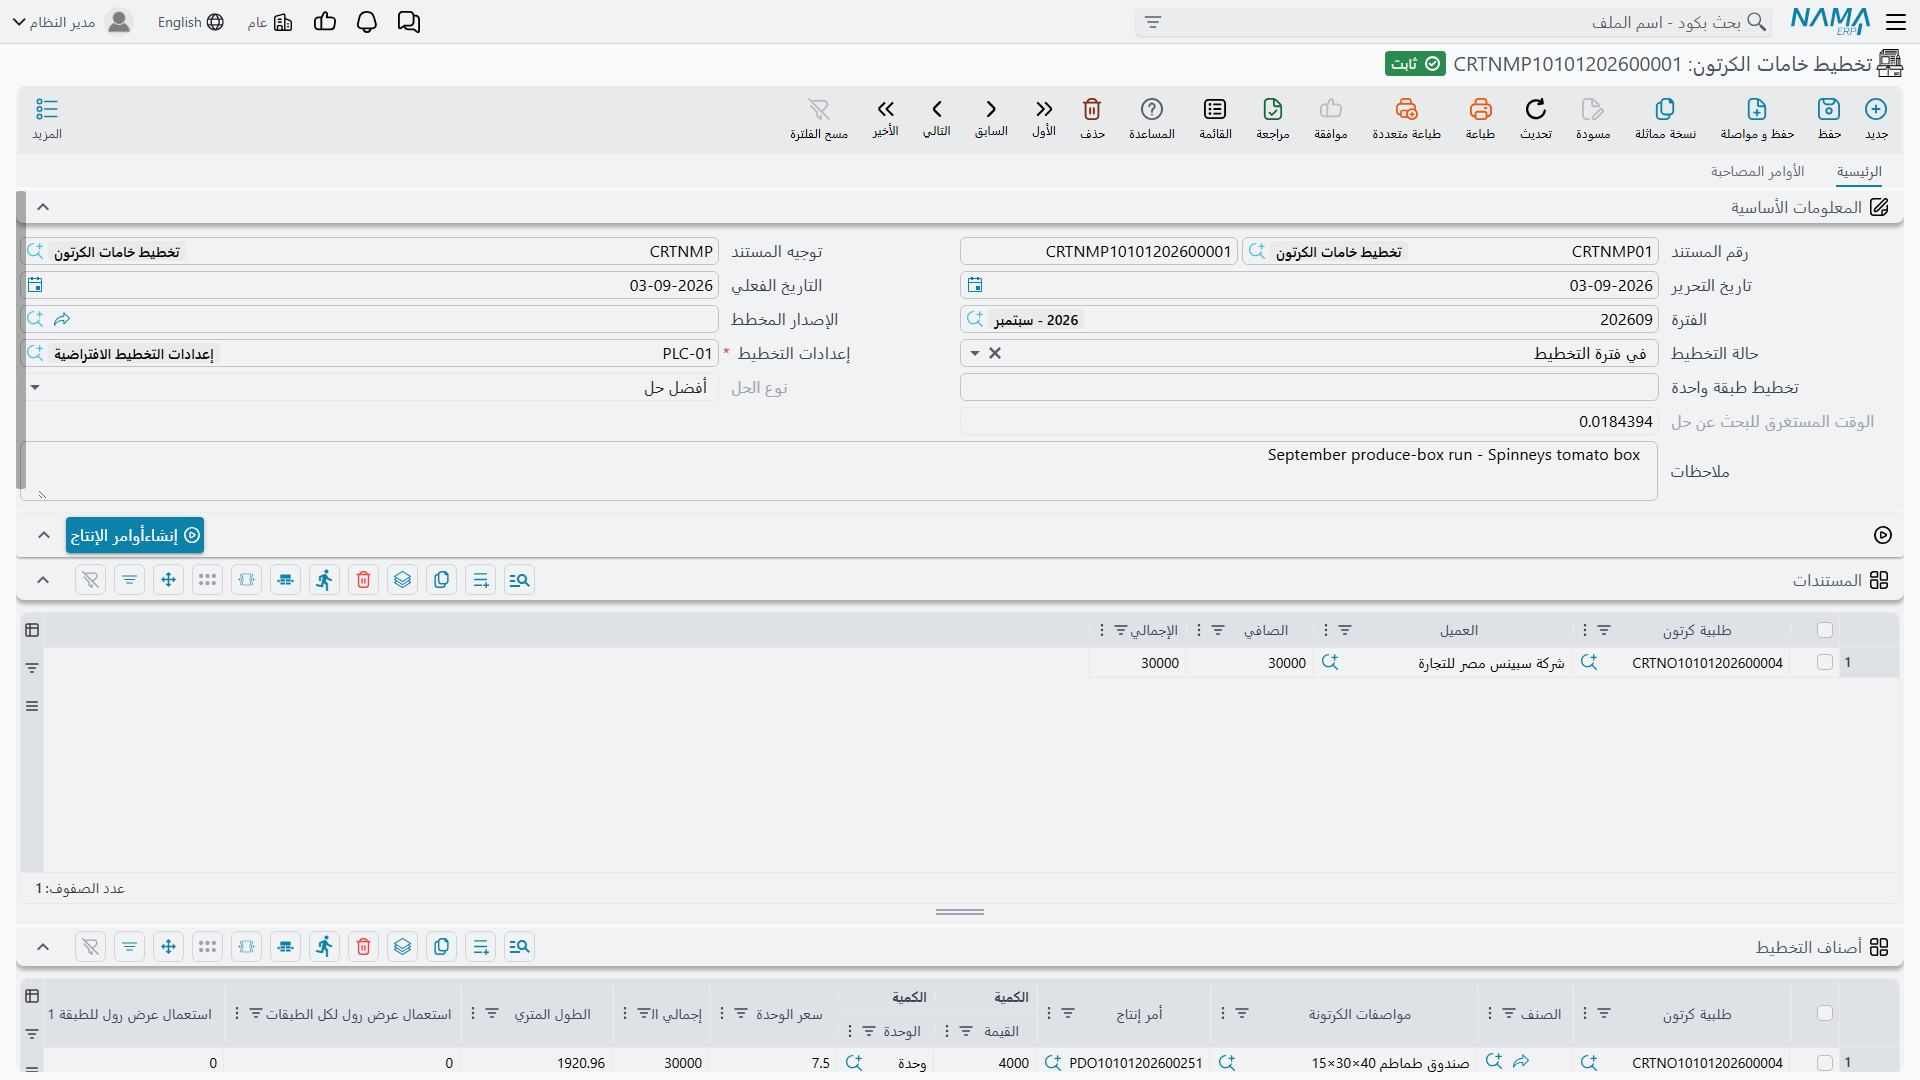The width and height of the screenshot is (1920, 1080).
Task: Click the حذف (Delete) trash icon
Action: click(x=1092, y=109)
